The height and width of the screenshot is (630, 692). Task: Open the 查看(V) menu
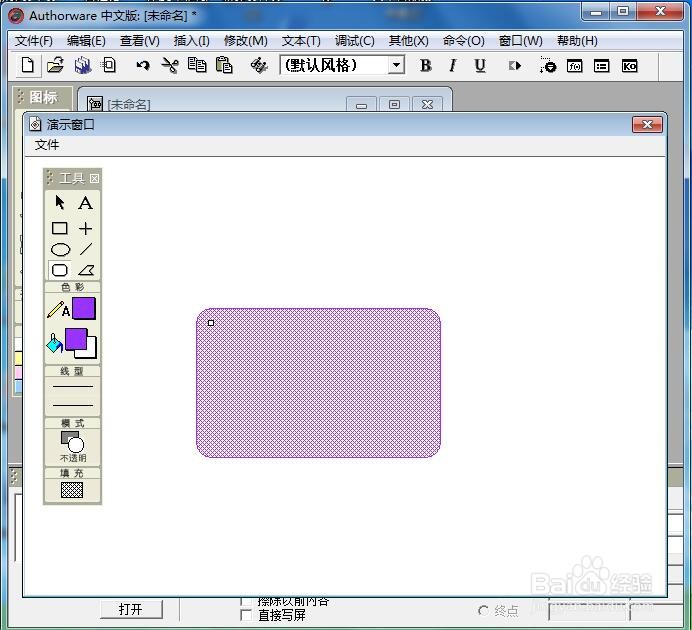(139, 41)
